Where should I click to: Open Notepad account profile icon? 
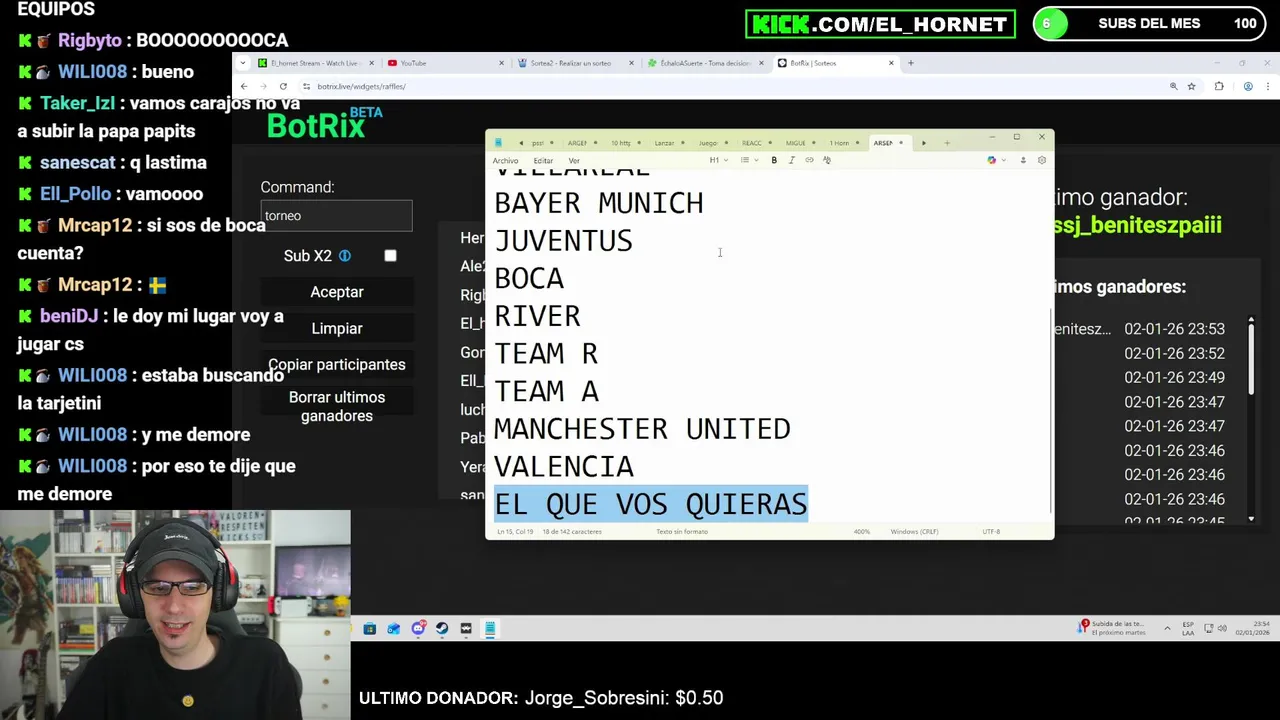1022,160
